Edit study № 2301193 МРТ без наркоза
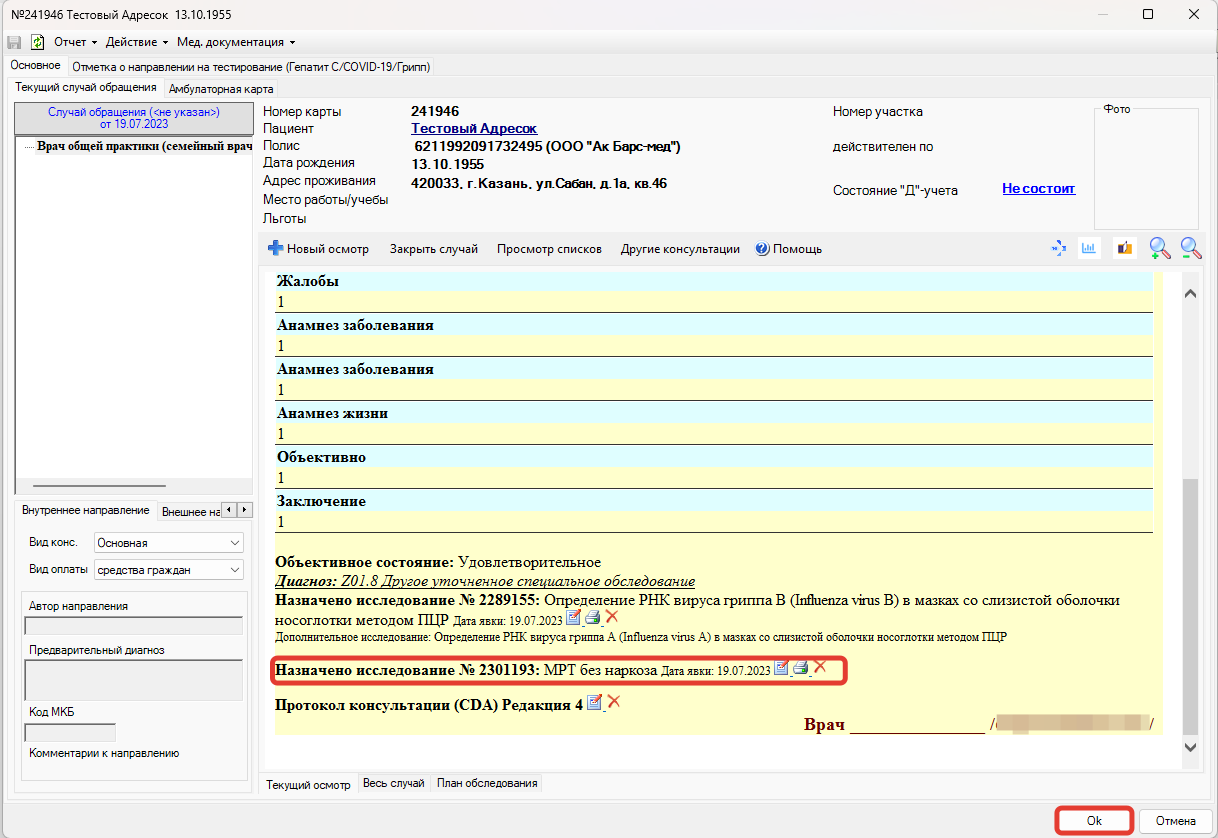Viewport: 1218px width, 838px height. [782, 667]
